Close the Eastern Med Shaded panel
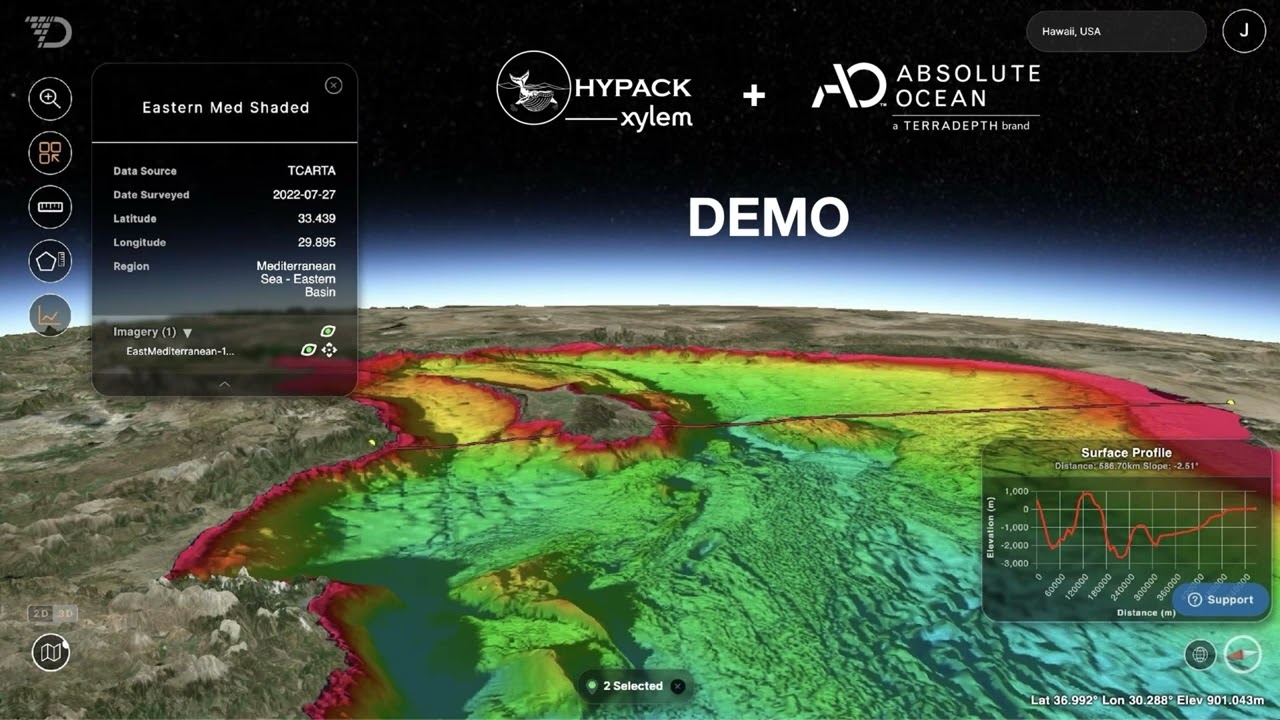The image size is (1280, 720). point(334,86)
